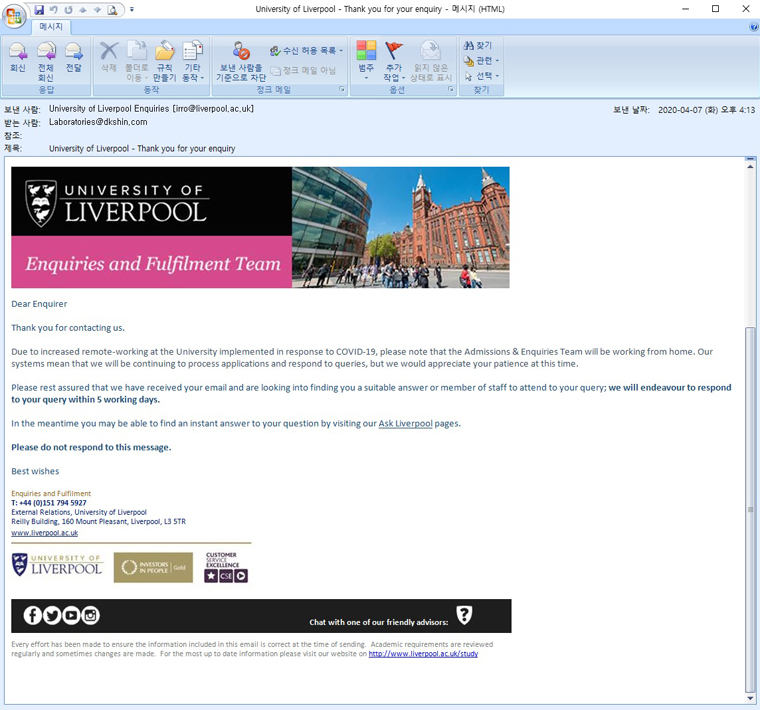The image size is (760, 710).
Task: Save using the quick access floppy icon
Action: pos(39,9)
